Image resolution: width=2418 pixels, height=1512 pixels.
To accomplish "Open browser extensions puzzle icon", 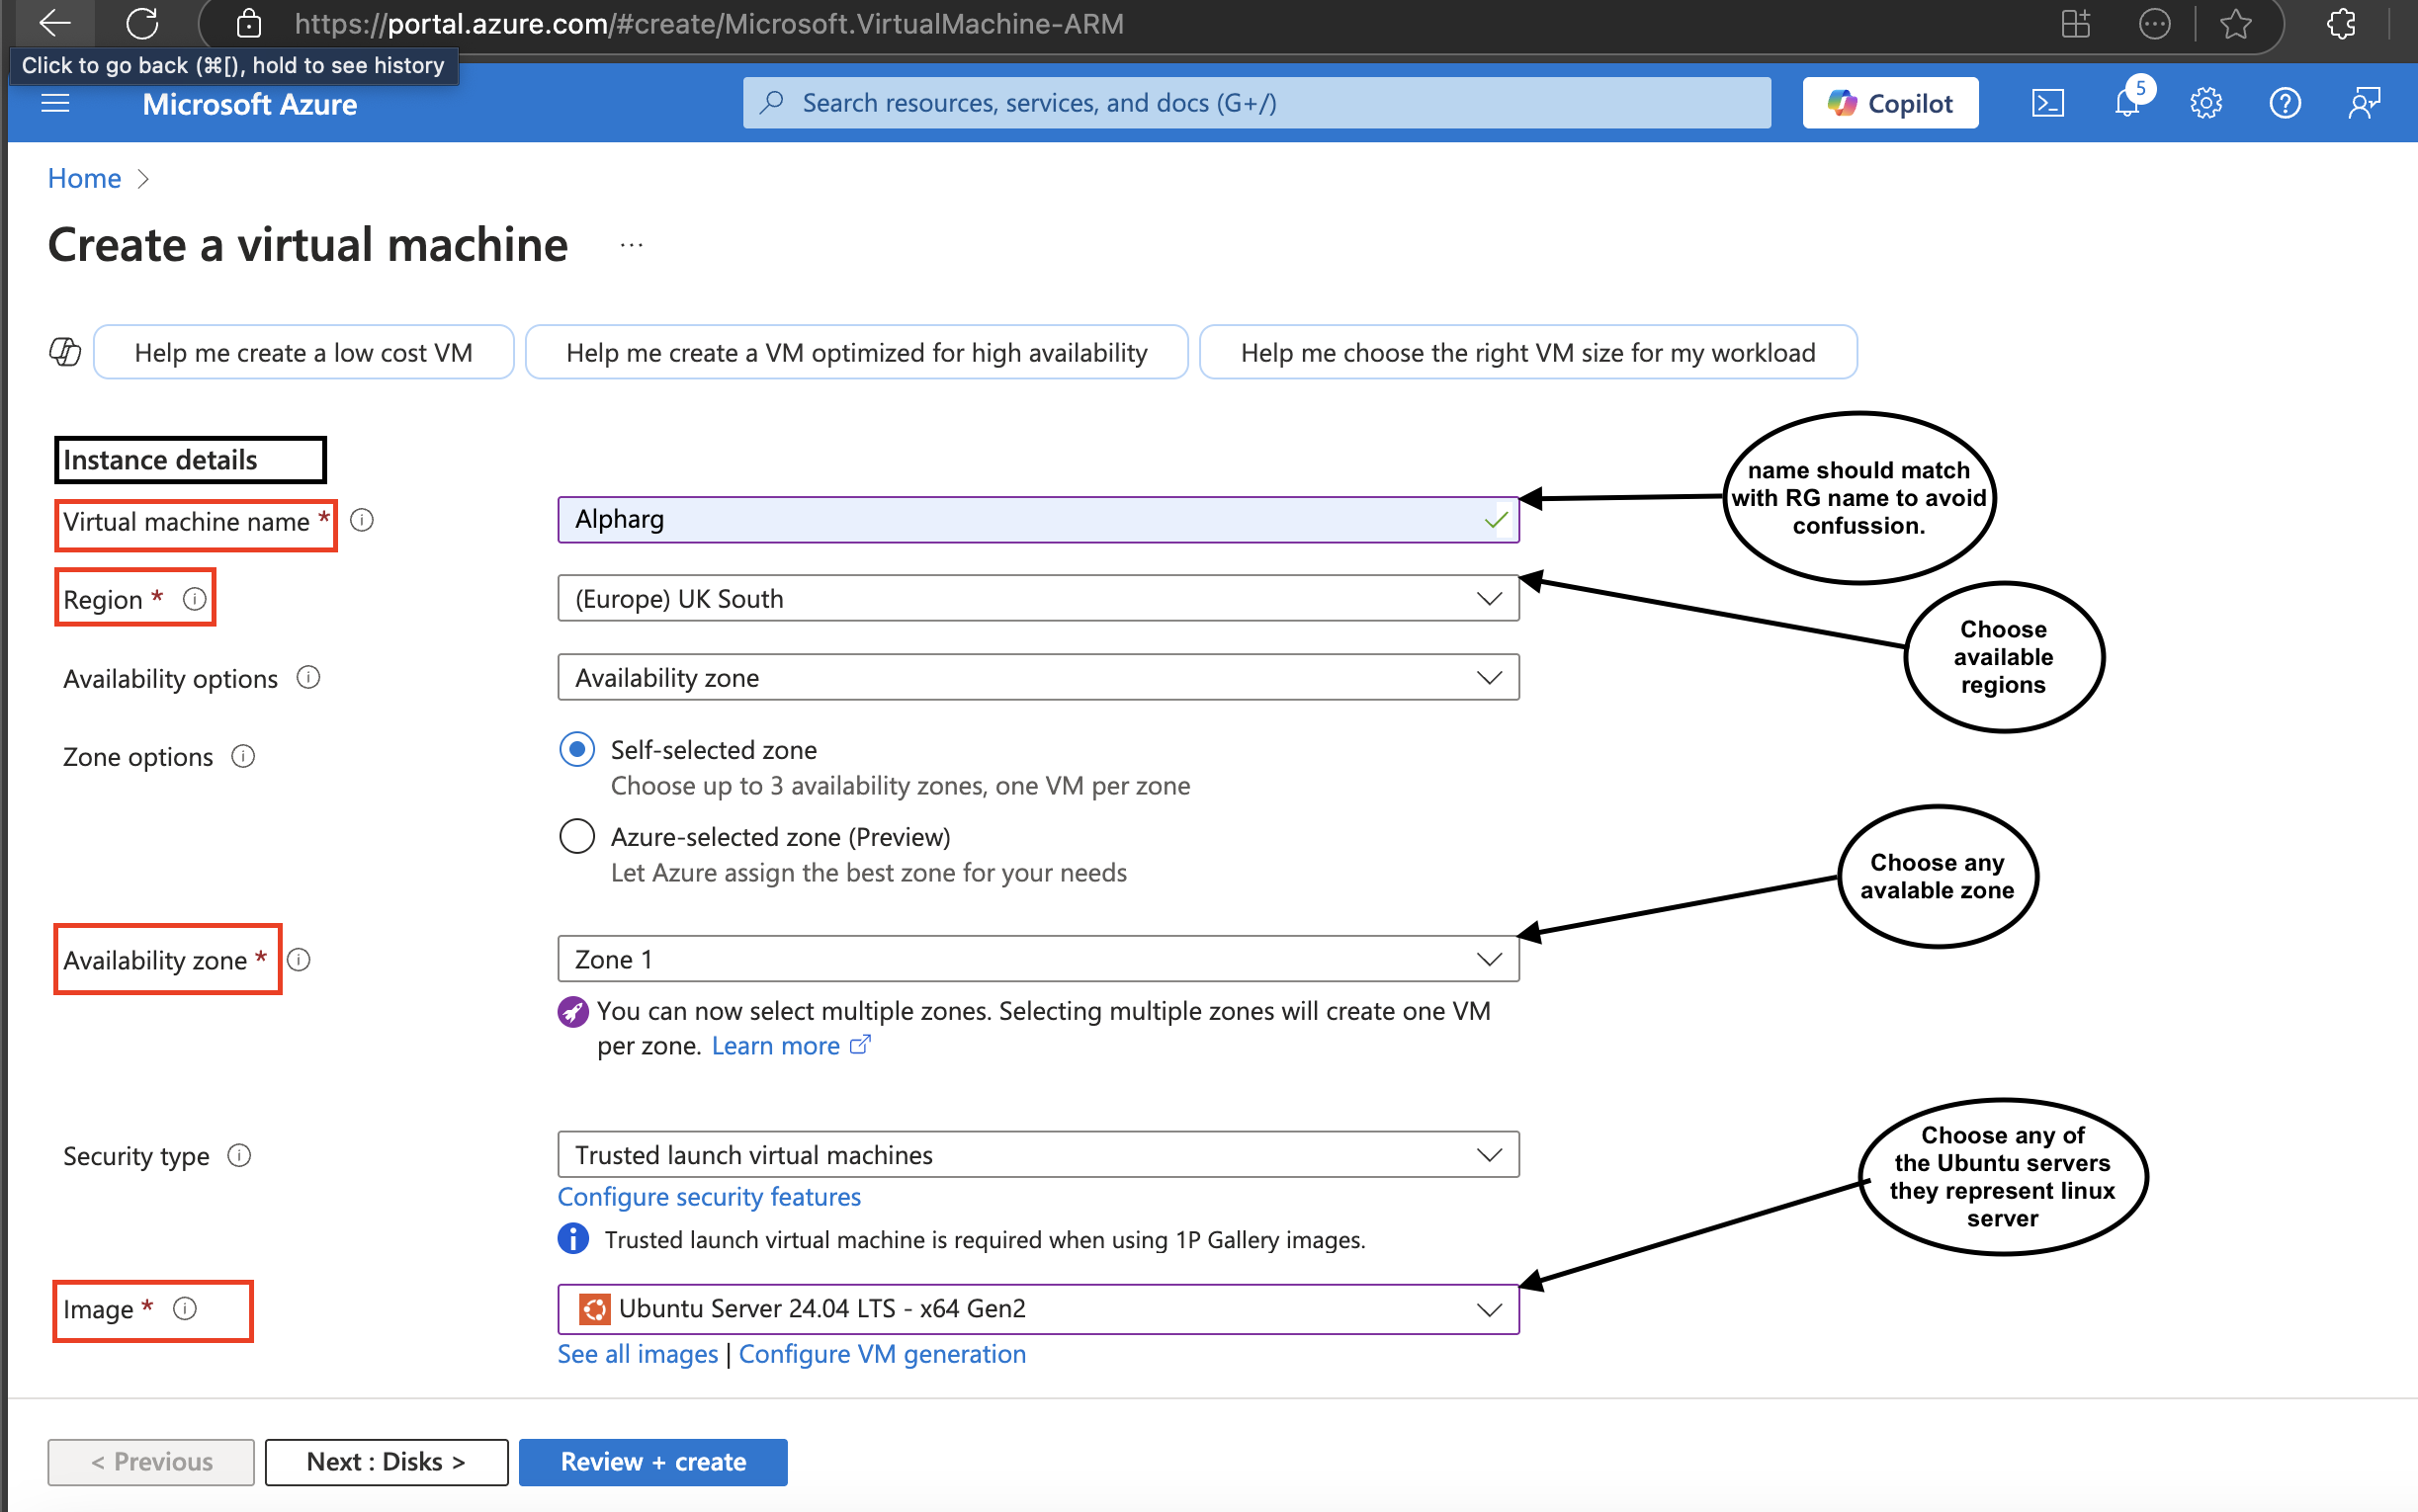I will (x=2341, y=23).
